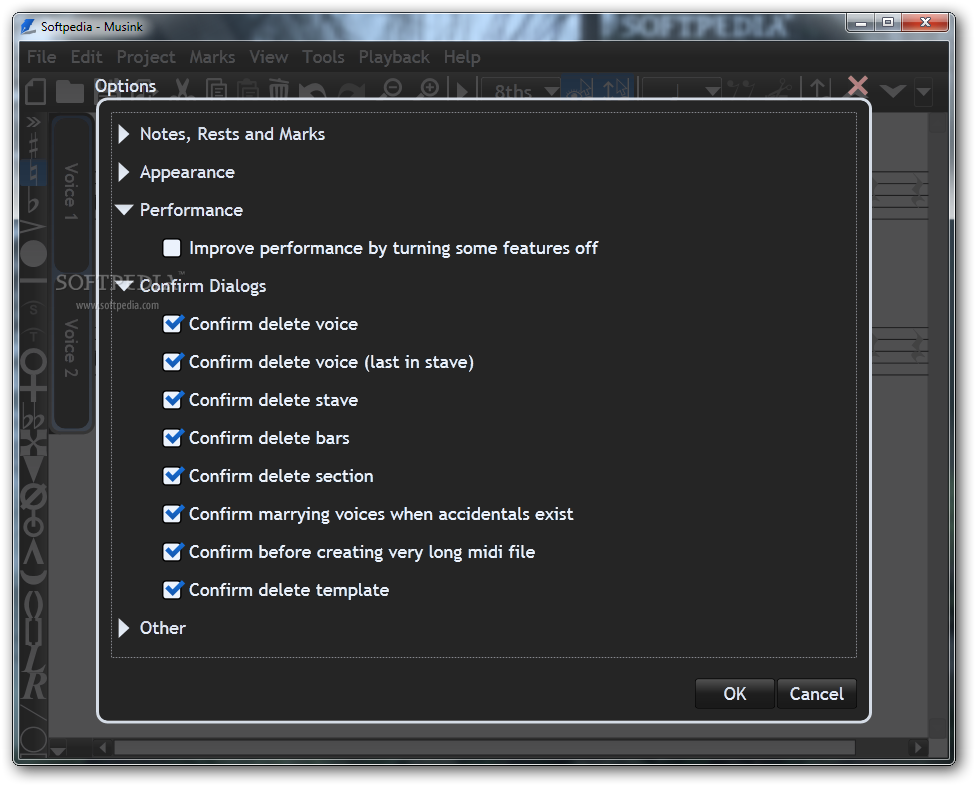Open the View menu
Viewport: 976px width, 786px height.
click(x=269, y=57)
